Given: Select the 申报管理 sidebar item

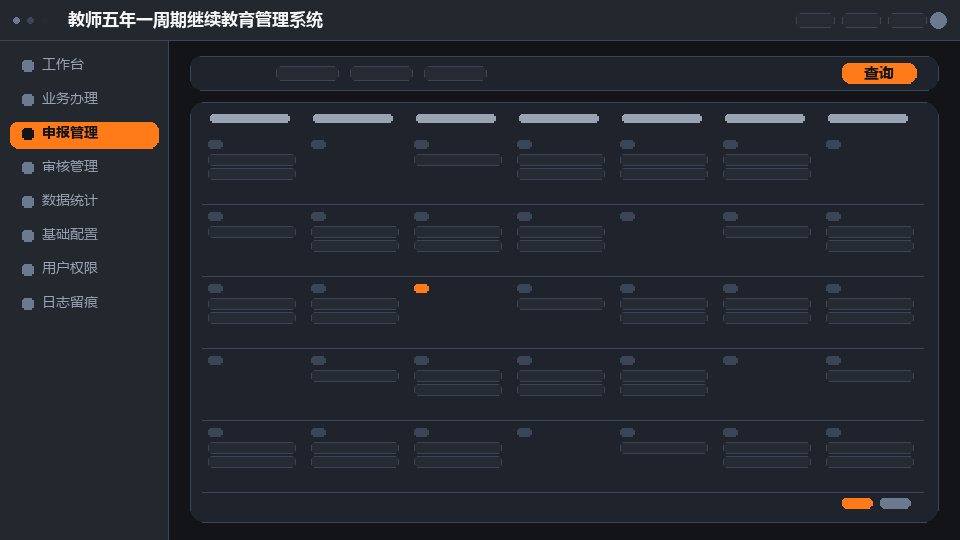Looking at the screenshot, I should point(84,133).
